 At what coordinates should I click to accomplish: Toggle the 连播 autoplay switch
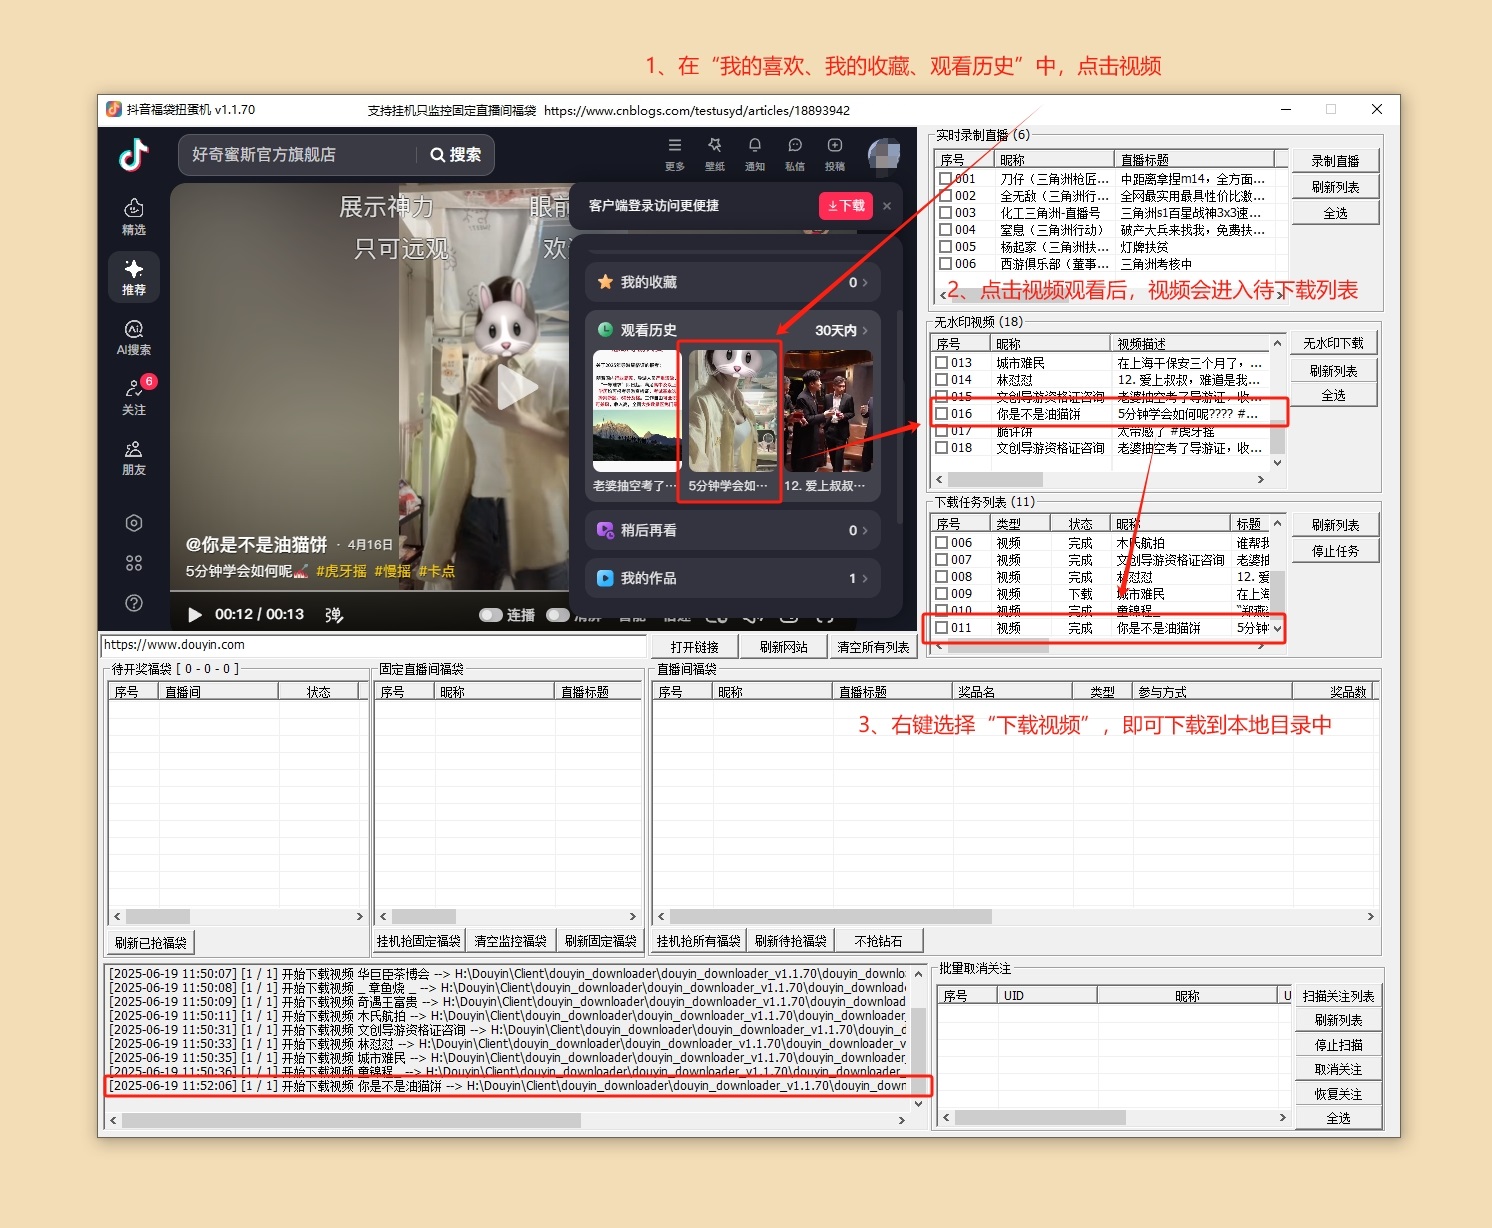point(490,616)
